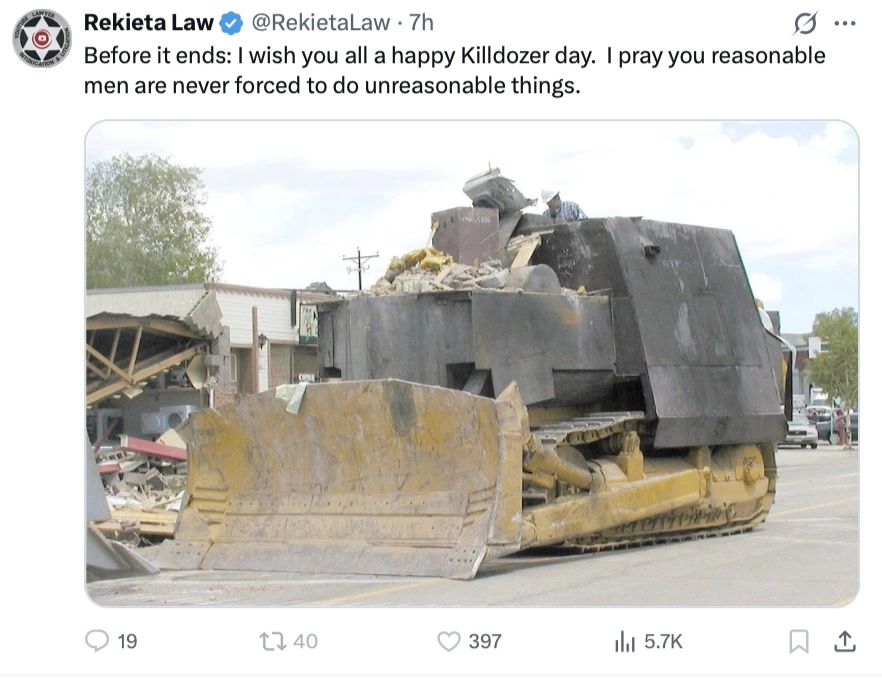Open the @RekietaLaw handle link

point(321,23)
